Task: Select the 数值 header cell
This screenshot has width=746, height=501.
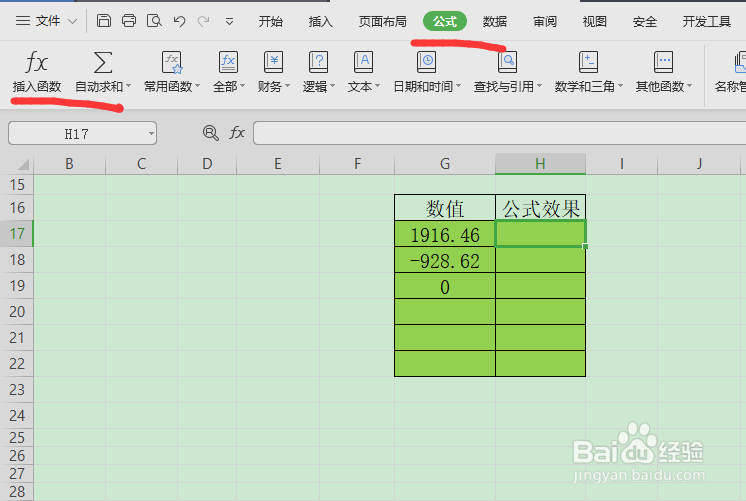Action: pyautogui.click(x=445, y=208)
